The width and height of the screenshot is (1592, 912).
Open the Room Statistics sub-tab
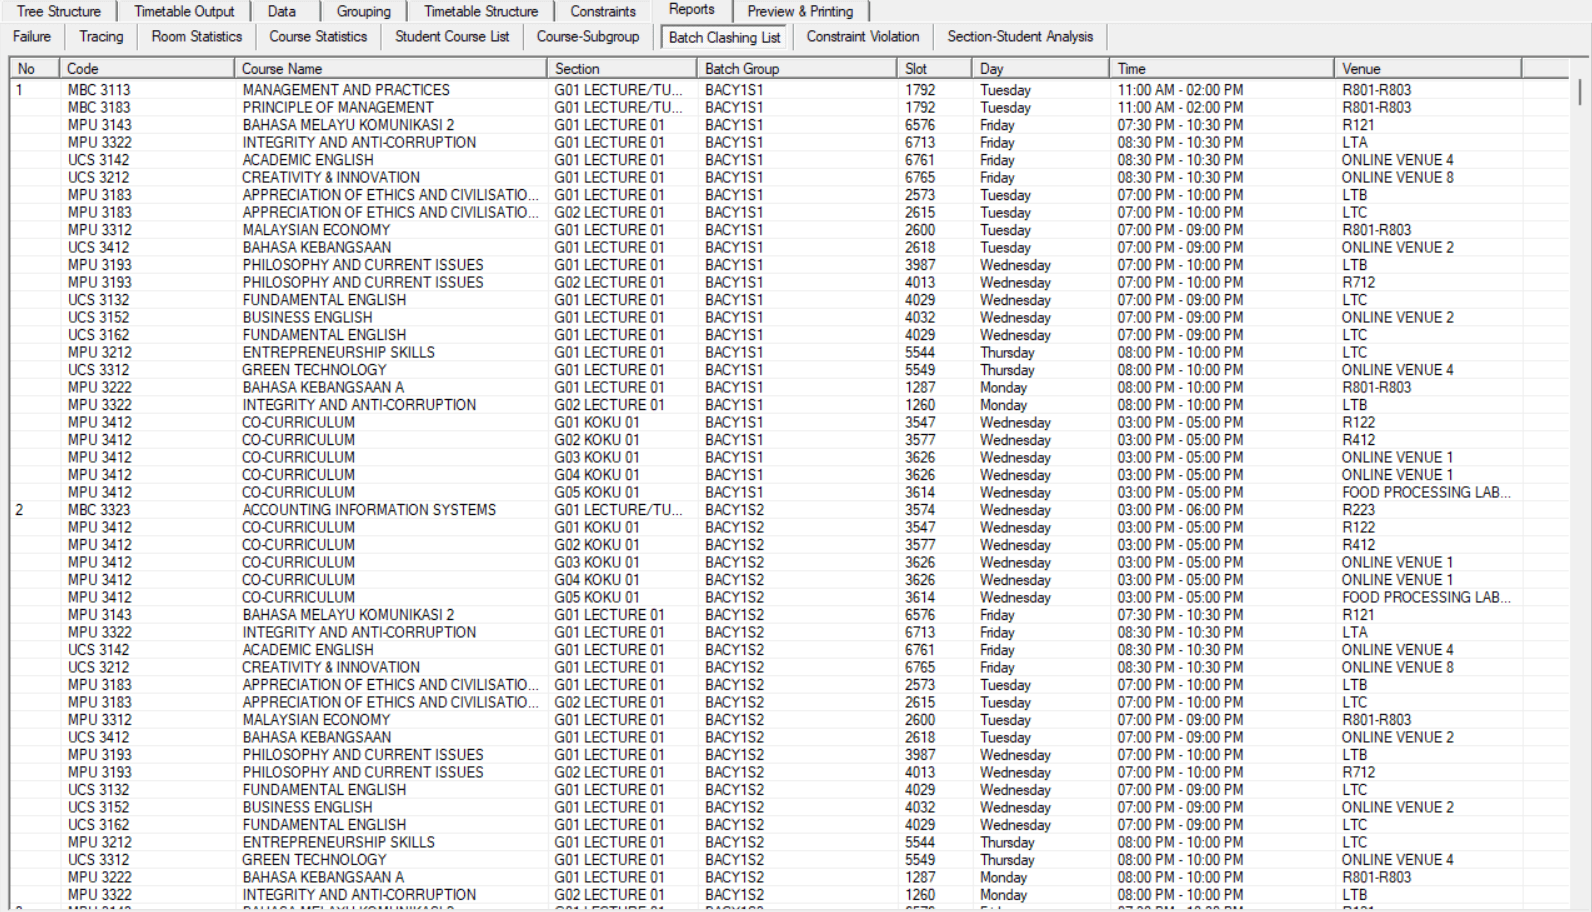click(x=197, y=36)
